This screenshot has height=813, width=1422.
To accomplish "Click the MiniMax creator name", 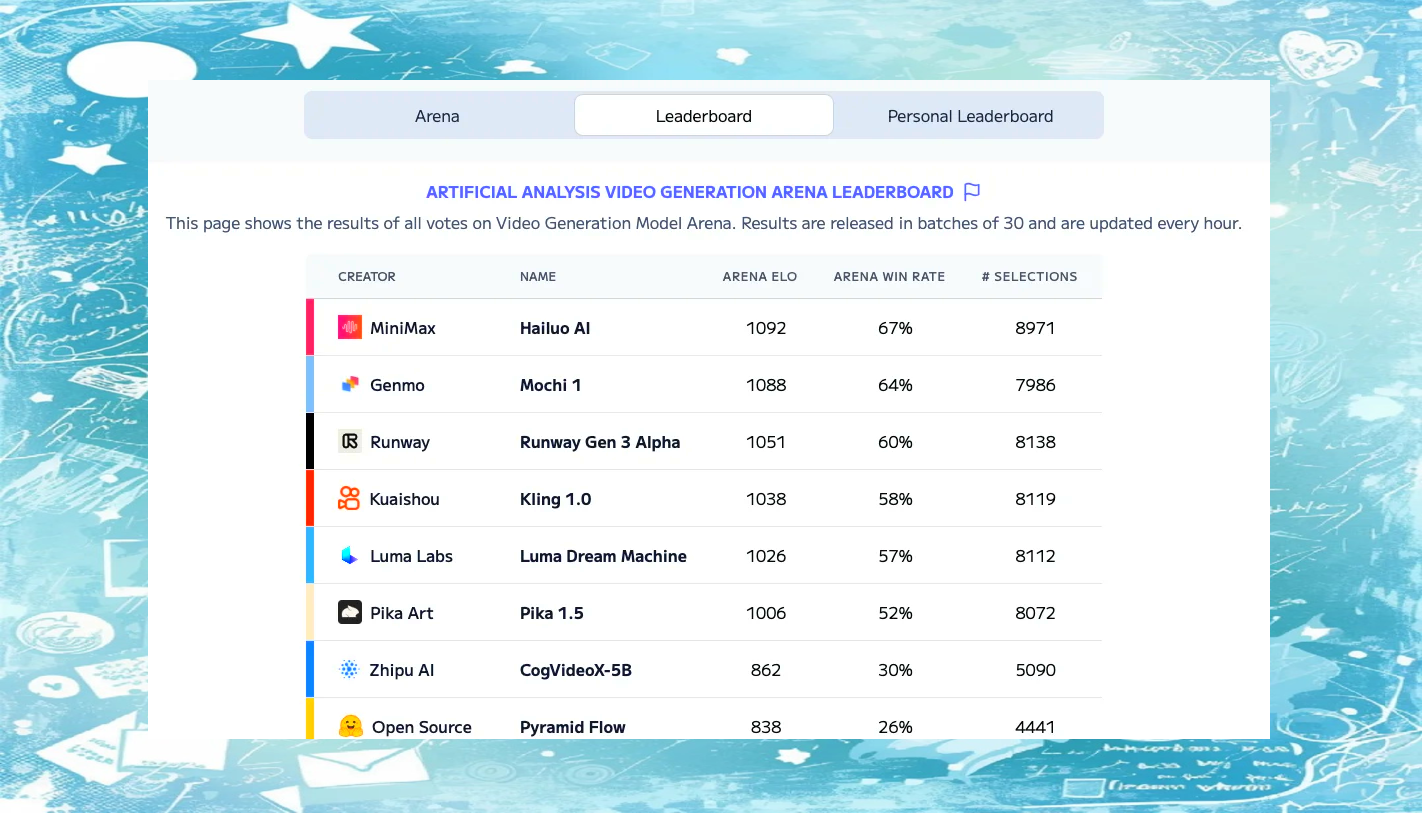I will coord(403,328).
